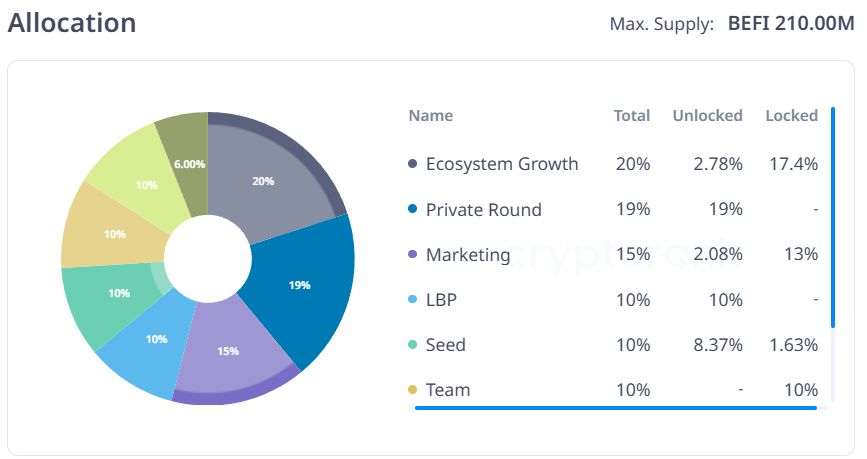Screen dimensions: 867x459
Task: Click the LBP legend dot
Action: tap(413, 300)
